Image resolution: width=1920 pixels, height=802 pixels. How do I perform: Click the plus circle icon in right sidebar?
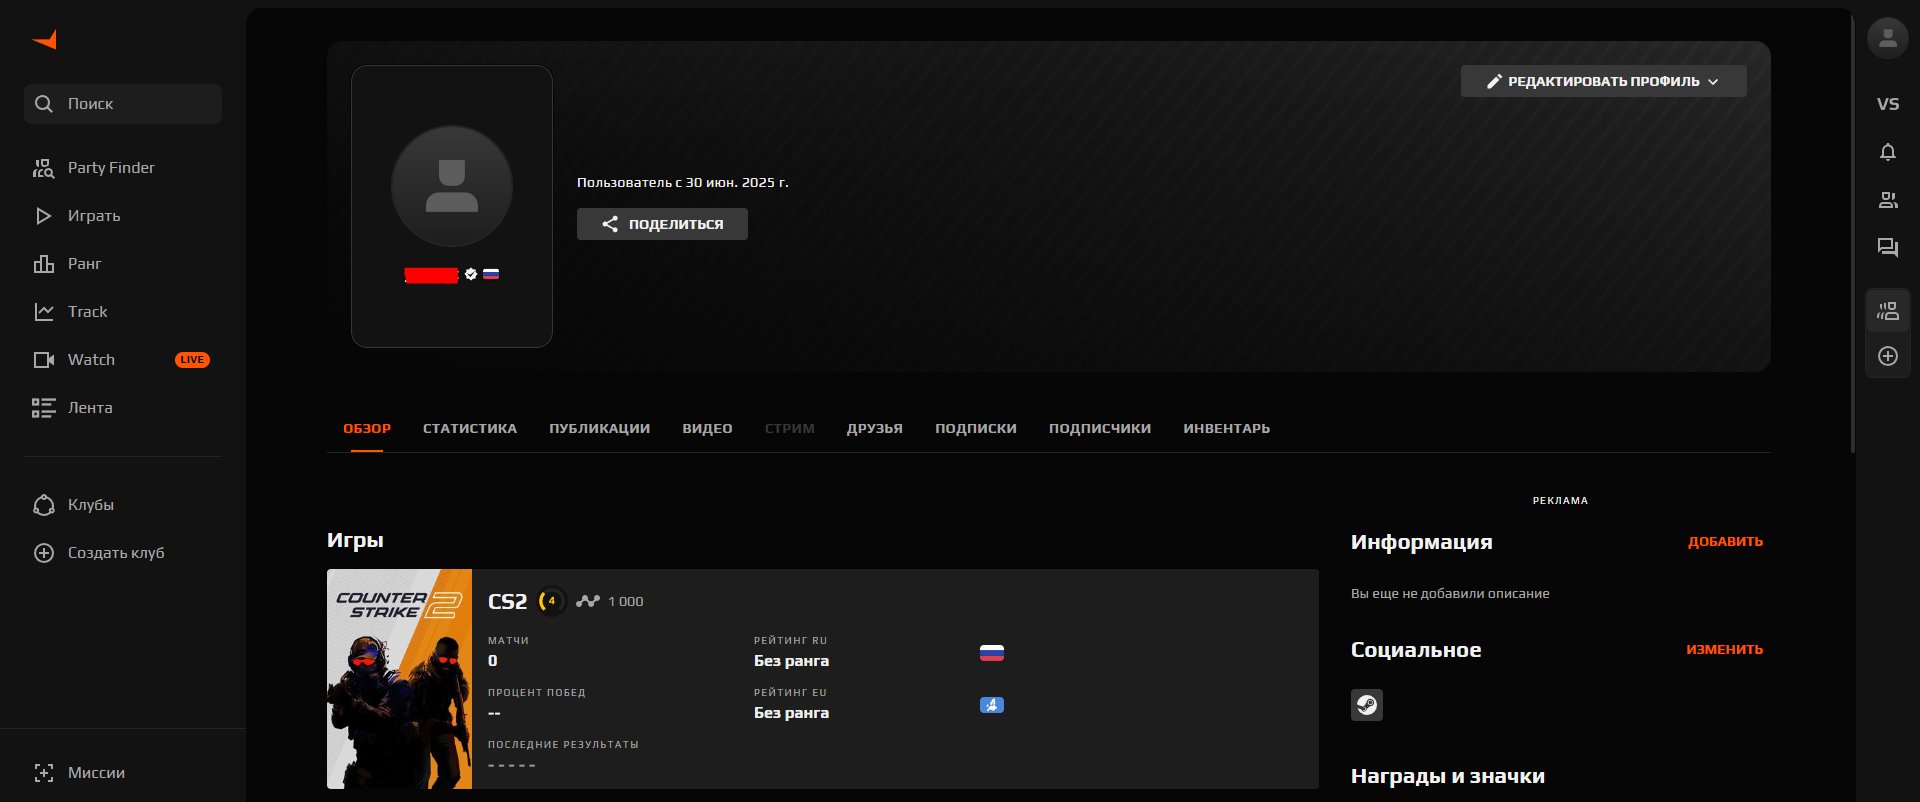pos(1887,356)
